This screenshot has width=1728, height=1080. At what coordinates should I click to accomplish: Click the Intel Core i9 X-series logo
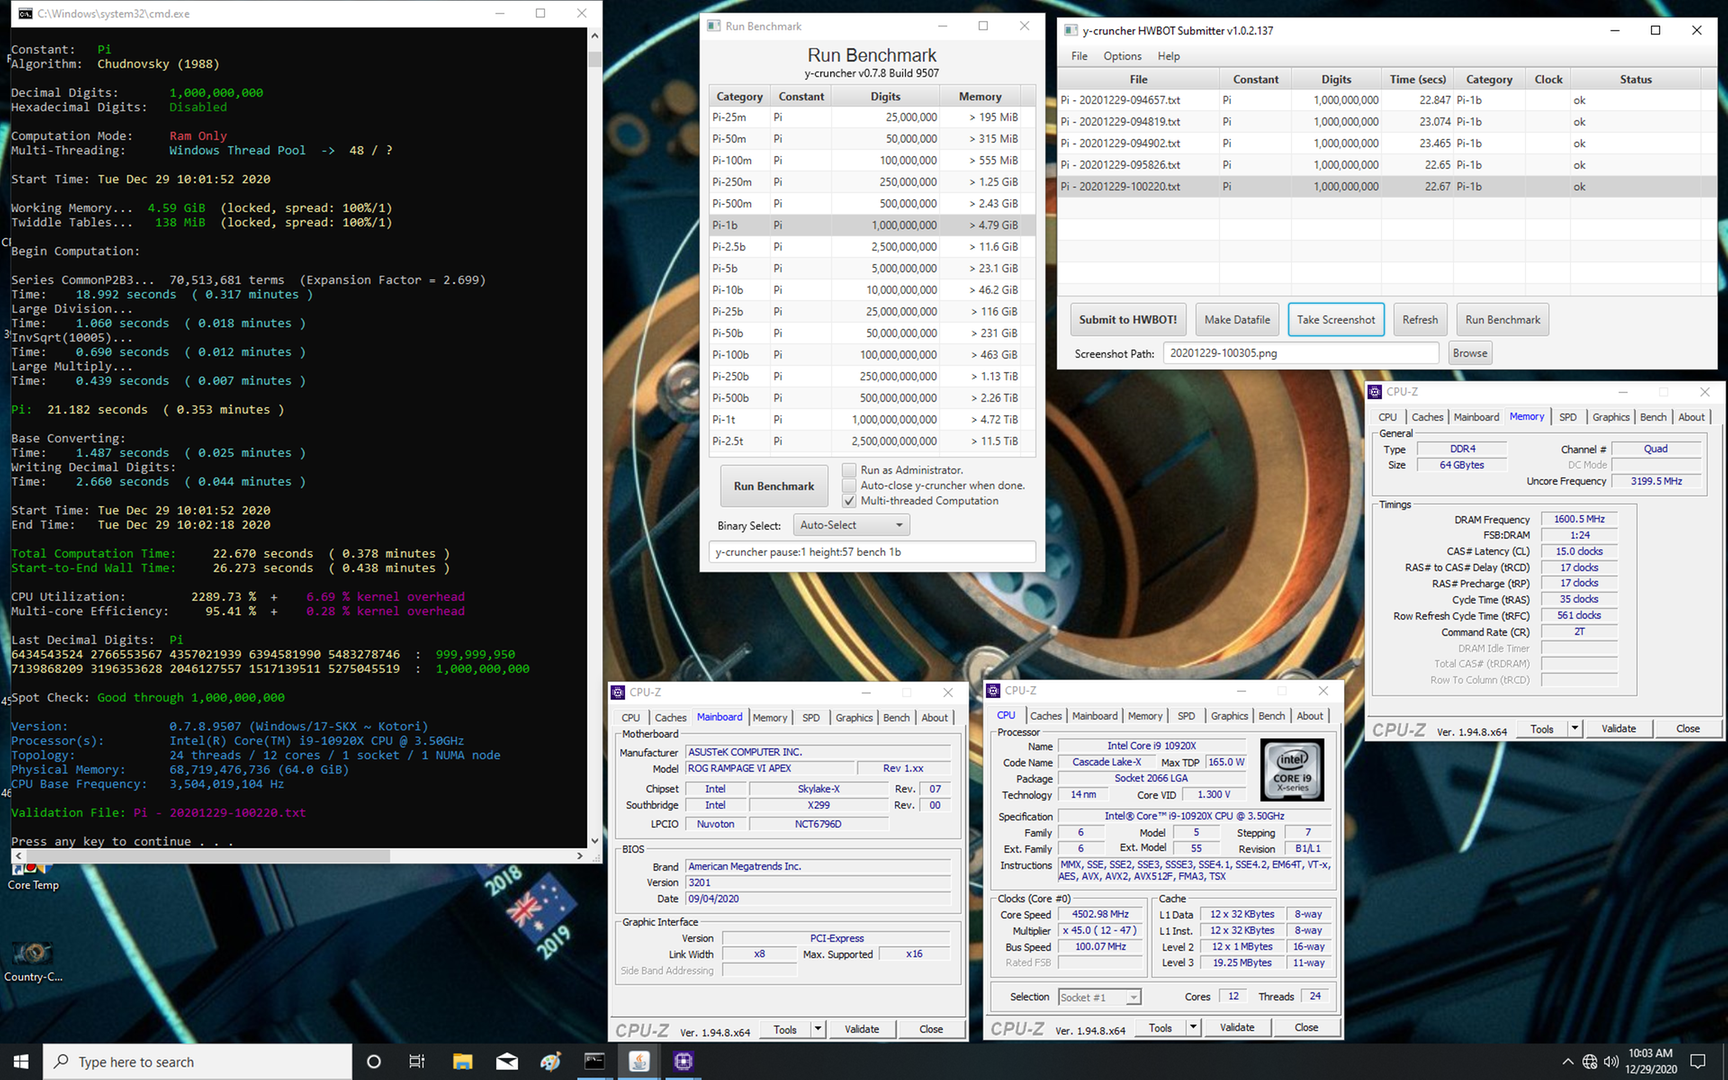(x=1293, y=770)
